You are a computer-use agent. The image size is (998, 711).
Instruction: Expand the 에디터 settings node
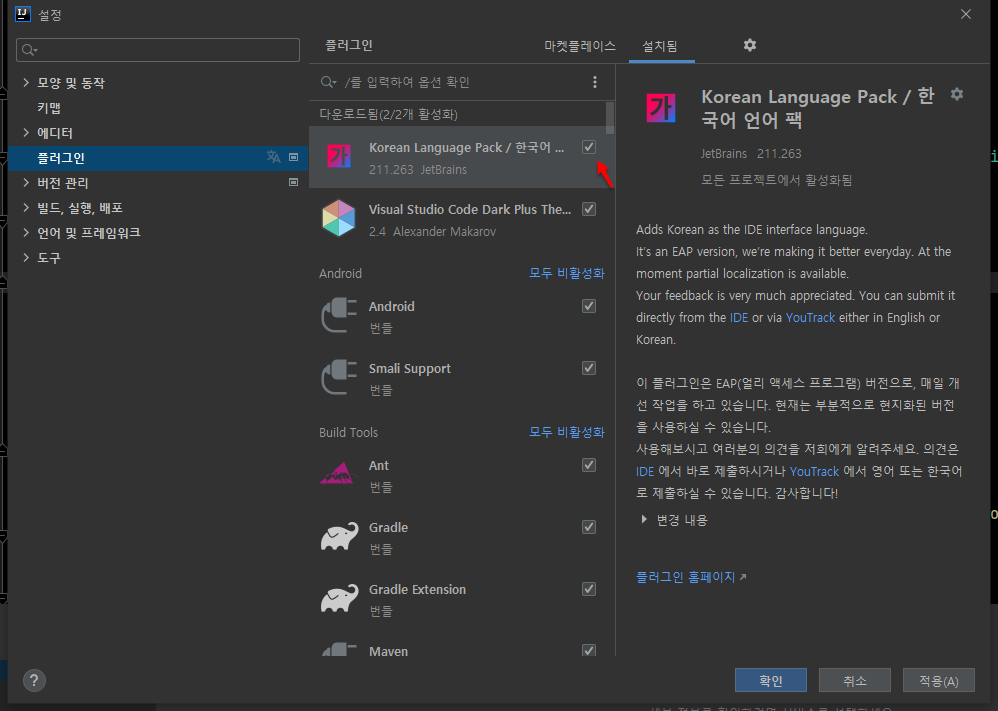[x=25, y=132]
